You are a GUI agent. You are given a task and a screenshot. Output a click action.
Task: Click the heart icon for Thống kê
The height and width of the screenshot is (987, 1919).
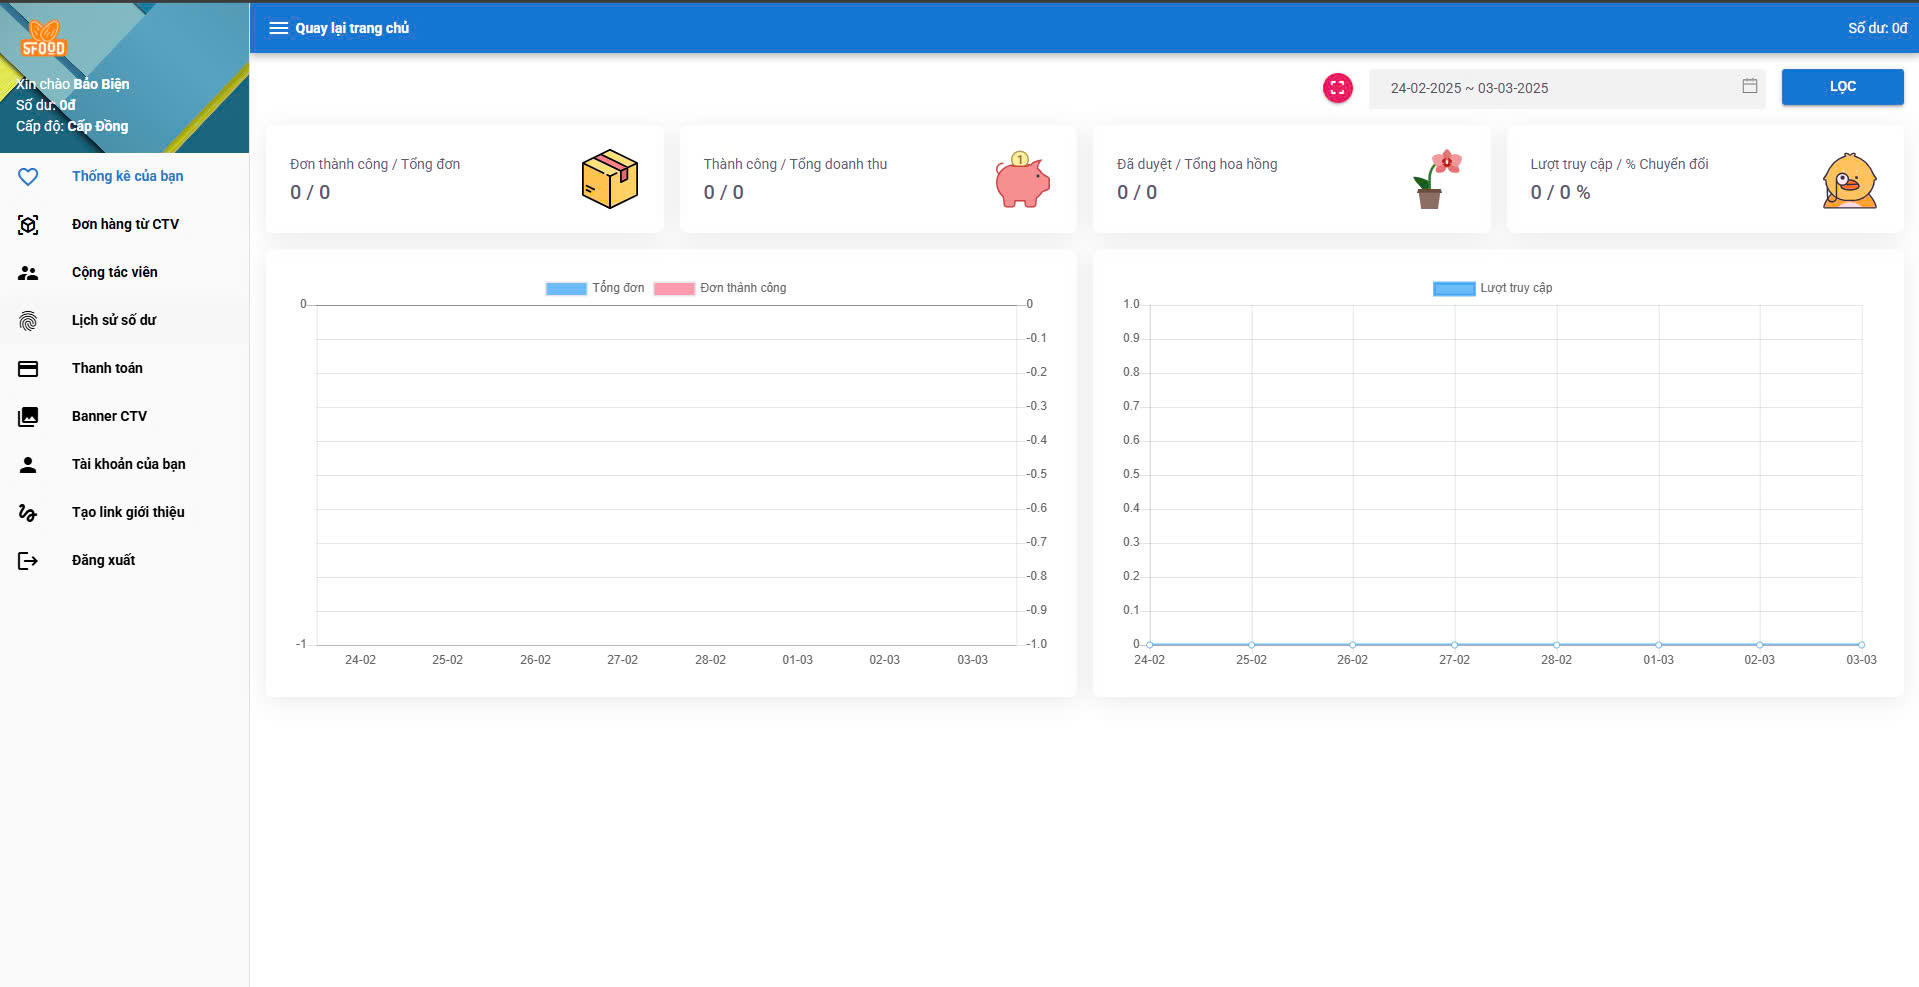[28, 177]
